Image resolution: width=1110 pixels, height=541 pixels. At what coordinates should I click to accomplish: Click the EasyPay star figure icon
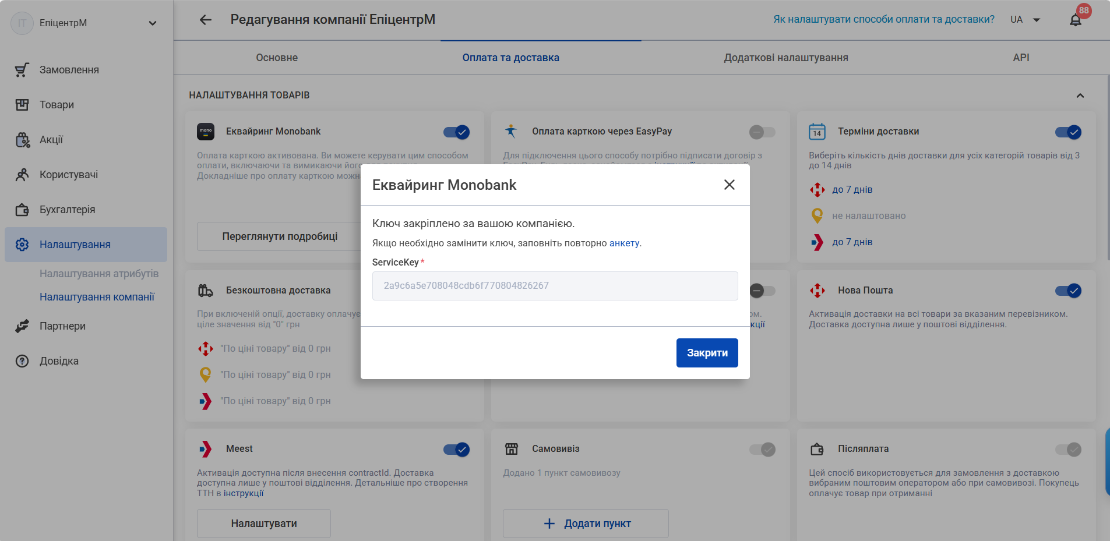(510, 131)
